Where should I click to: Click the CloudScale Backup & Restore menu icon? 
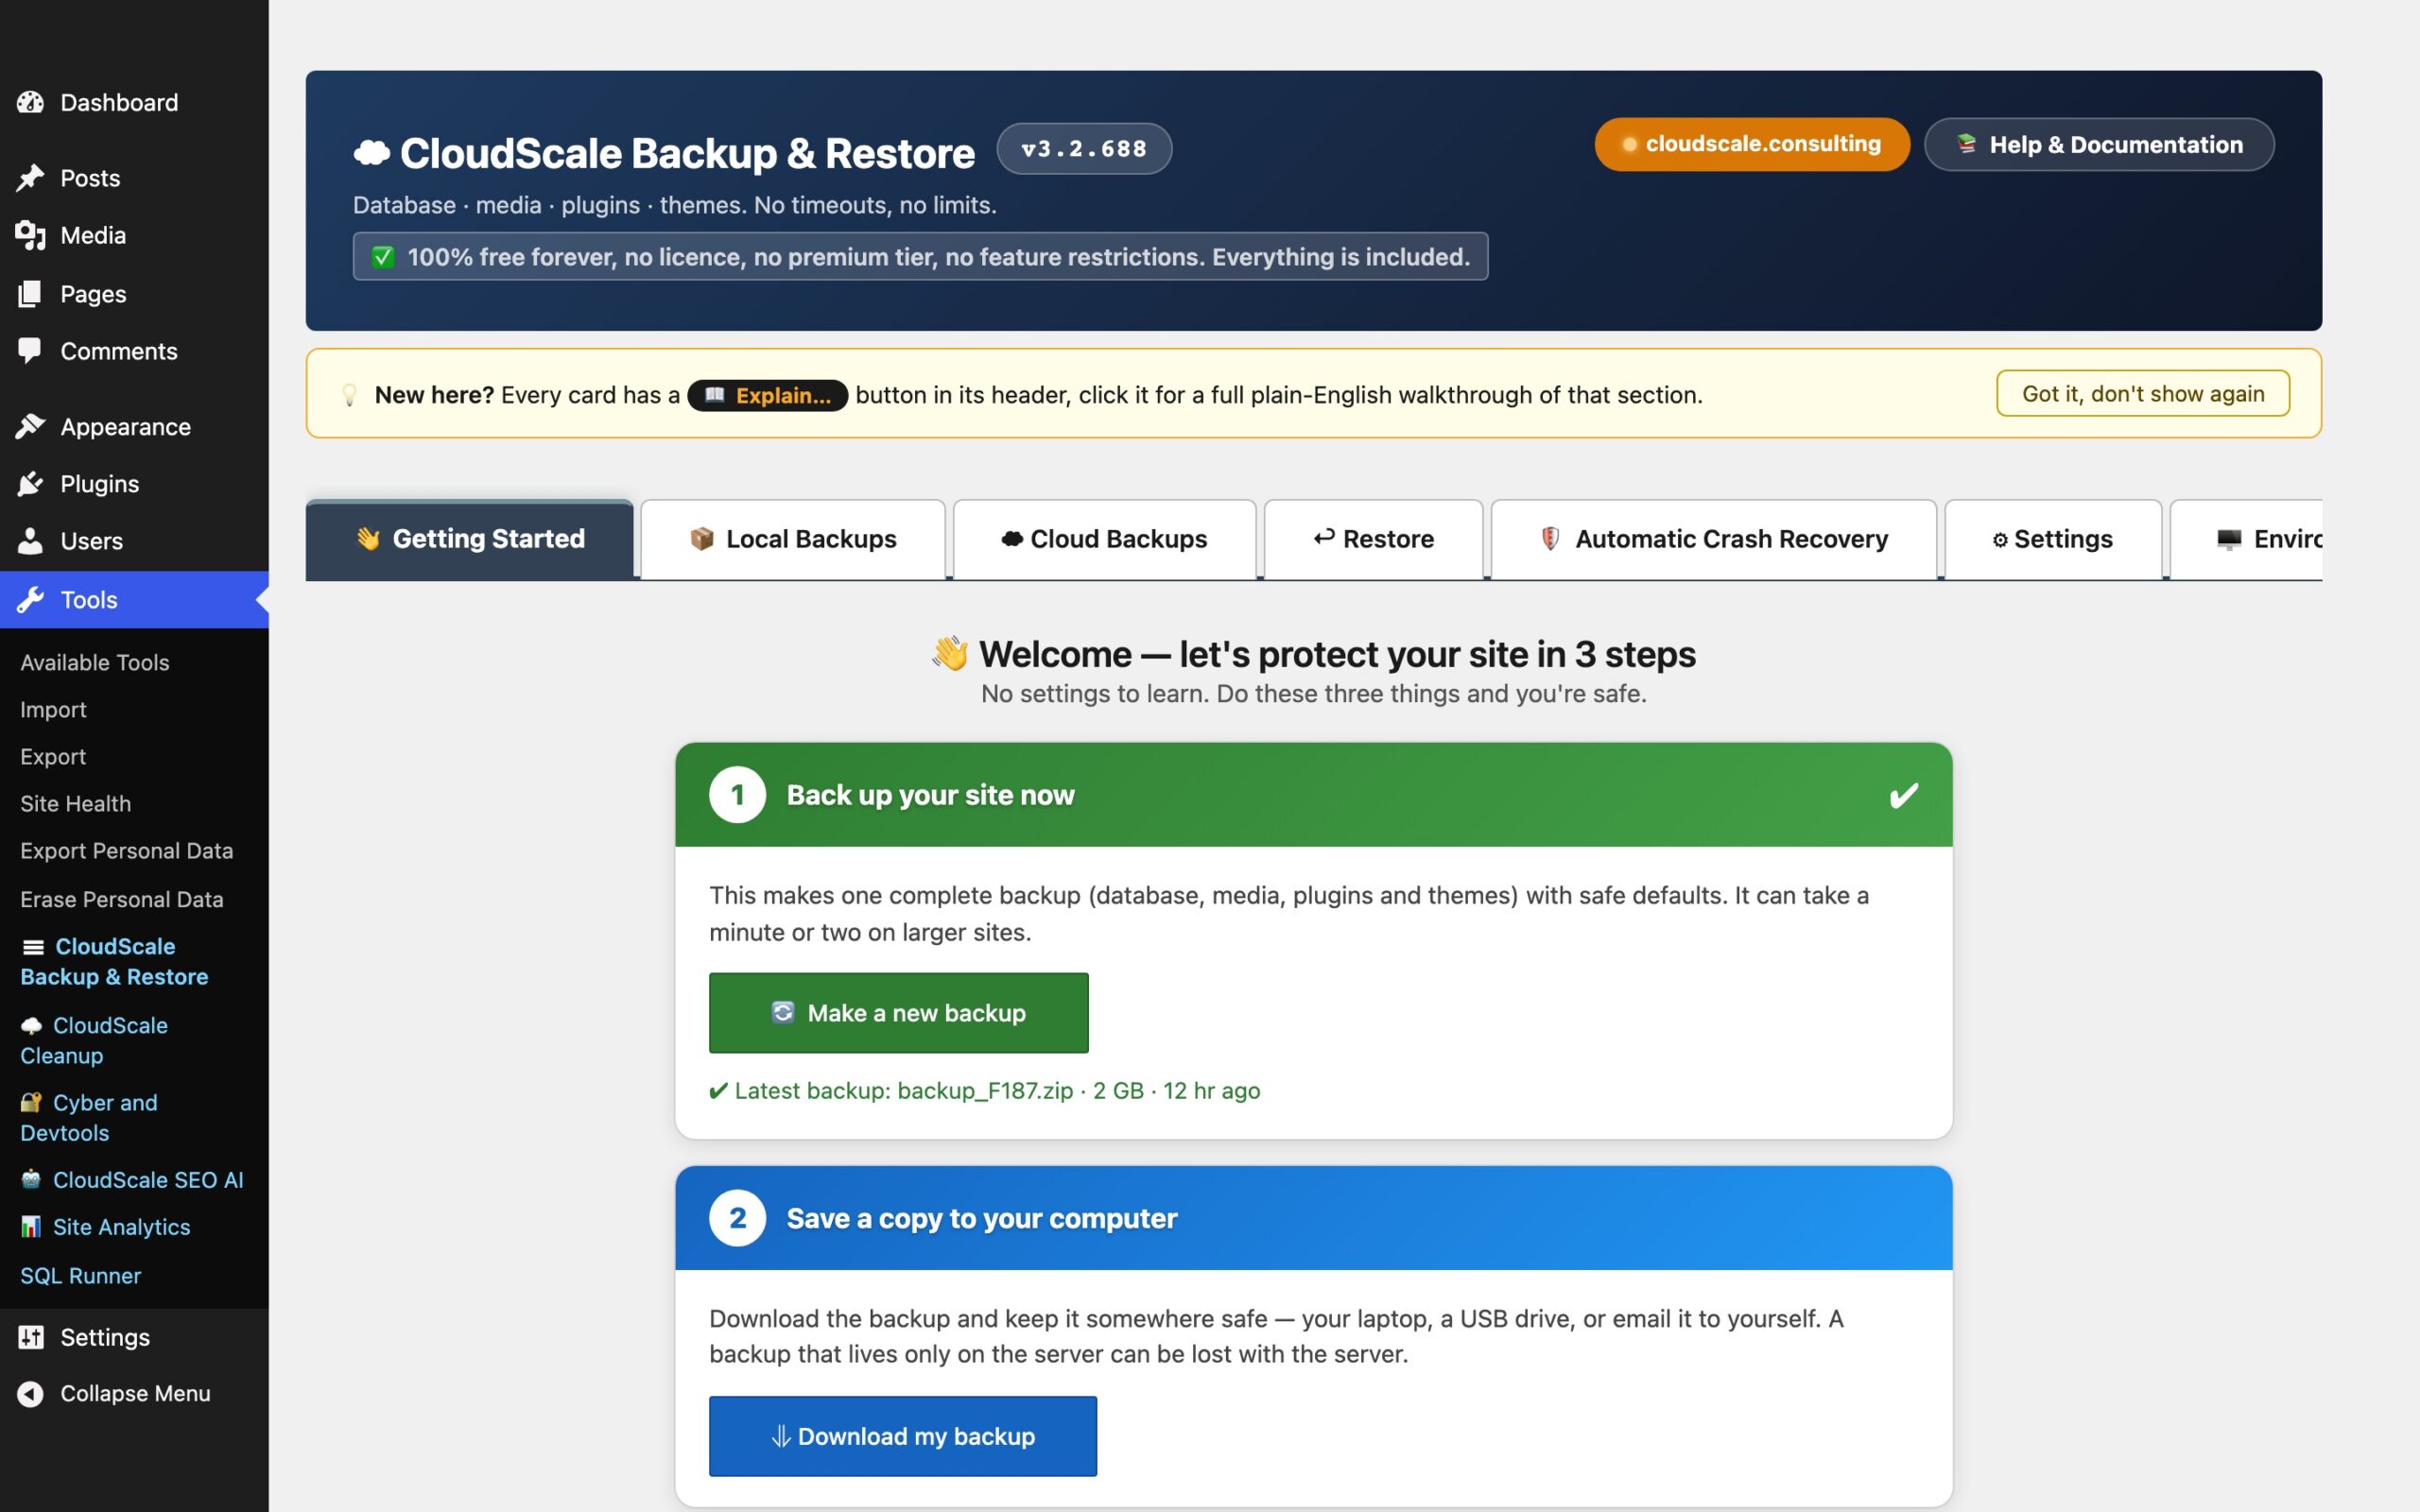click(x=33, y=947)
